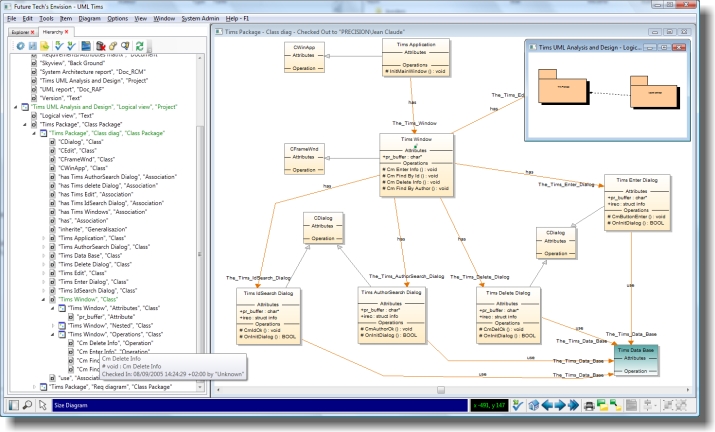Expand the "Tims Data Base", "Class" node
The image size is (715, 432).
(x=44, y=255)
